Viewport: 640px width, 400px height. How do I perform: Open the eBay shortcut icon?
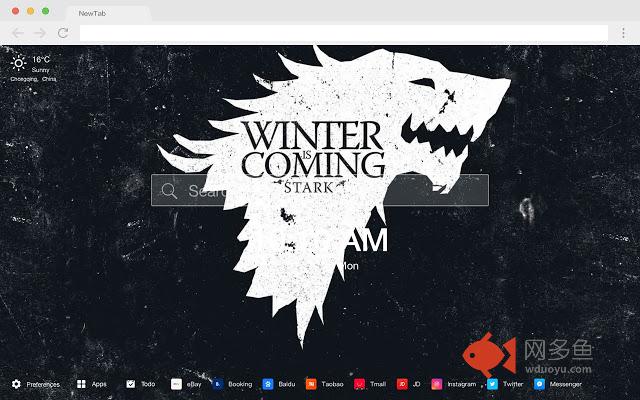176,384
